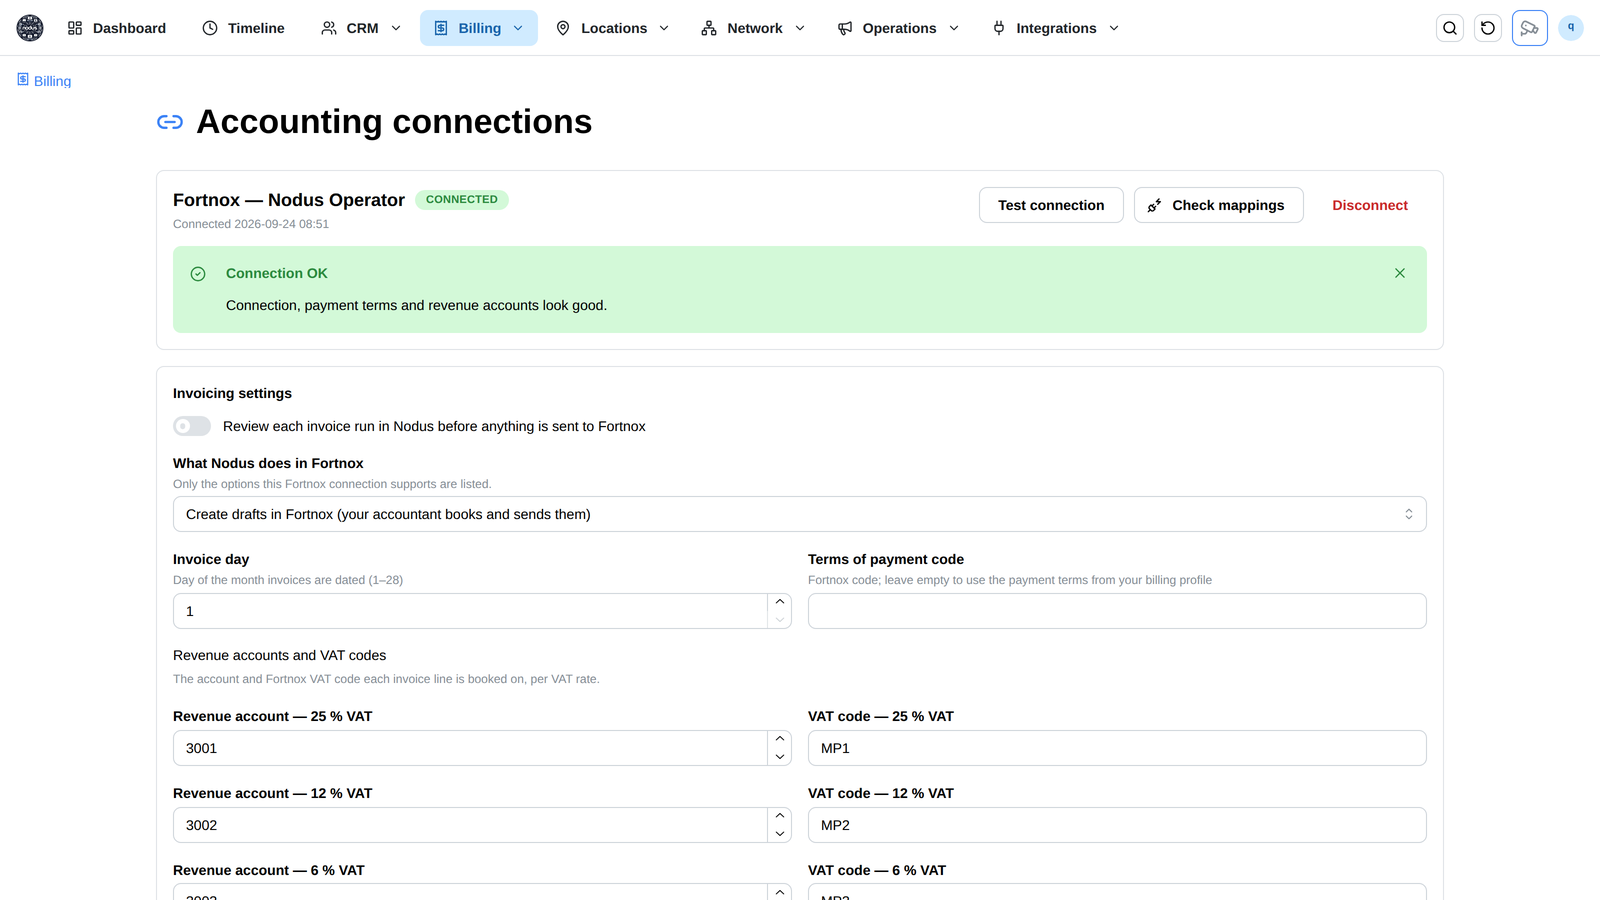
Task: Expand the Billing menu chevron
Action: [x=518, y=28]
